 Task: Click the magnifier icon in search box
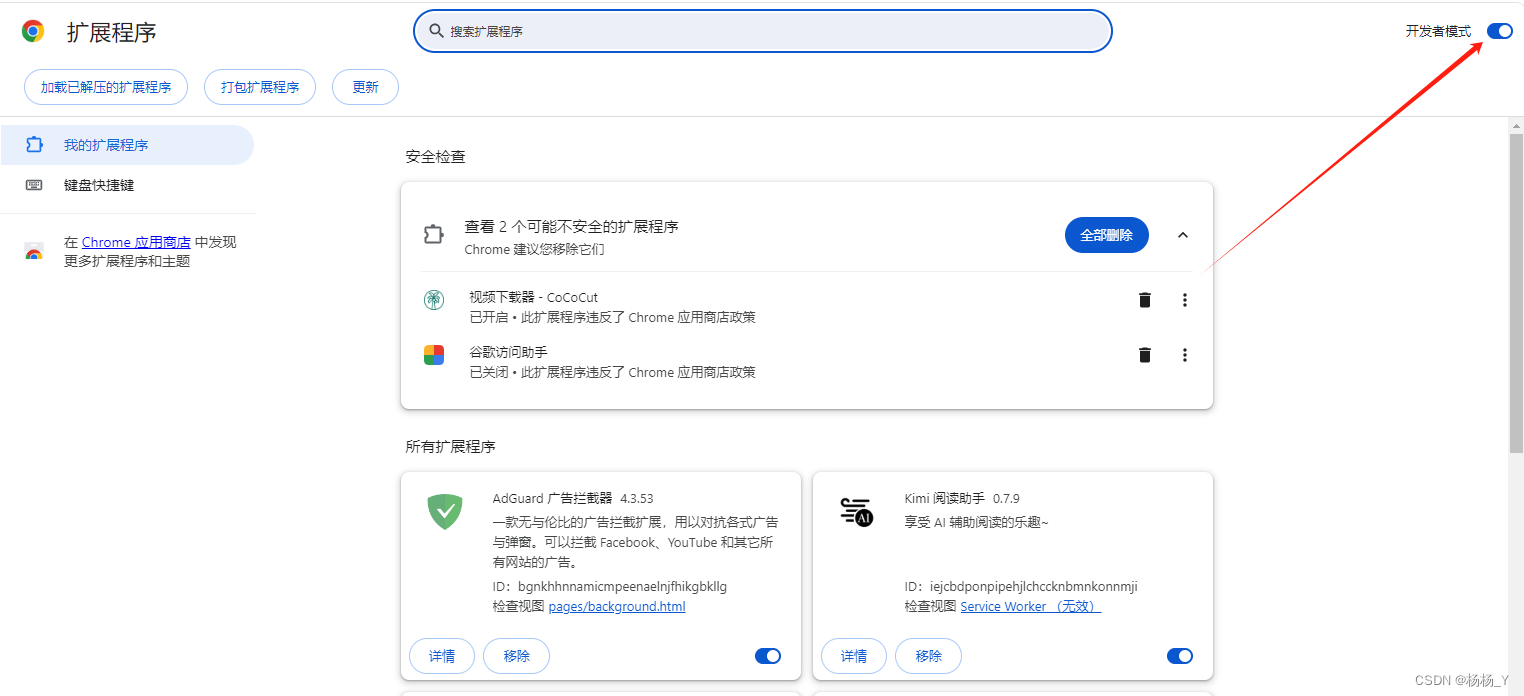(x=436, y=31)
